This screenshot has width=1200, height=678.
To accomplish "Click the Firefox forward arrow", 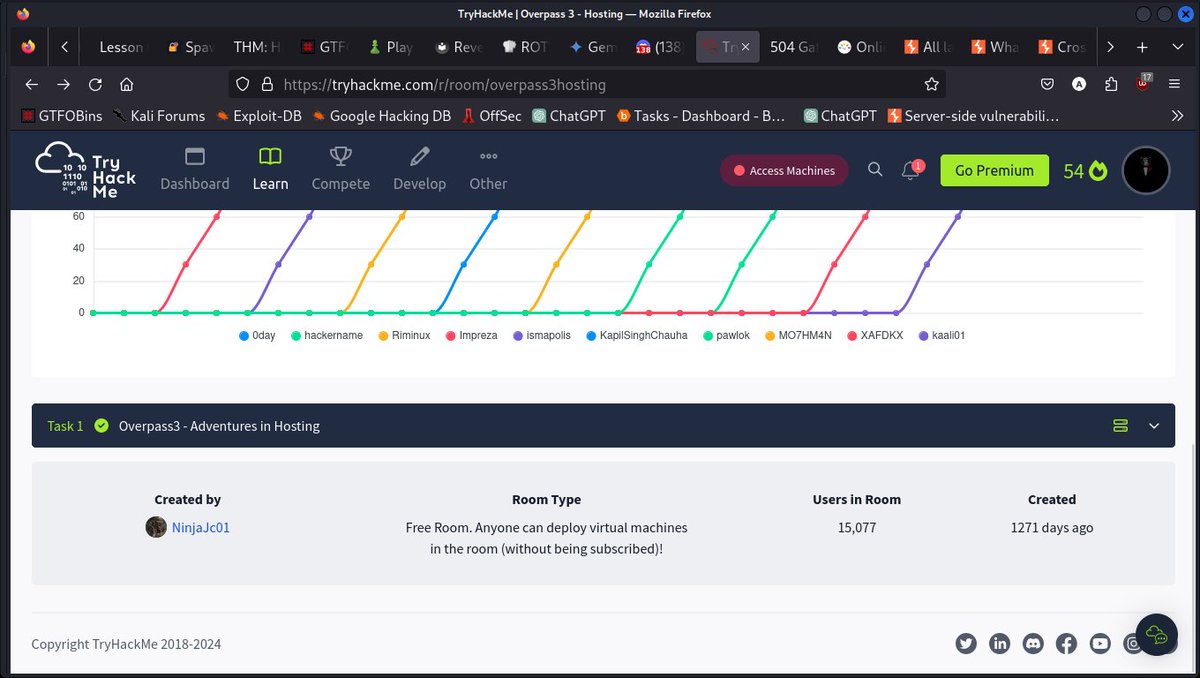I will click(63, 84).
